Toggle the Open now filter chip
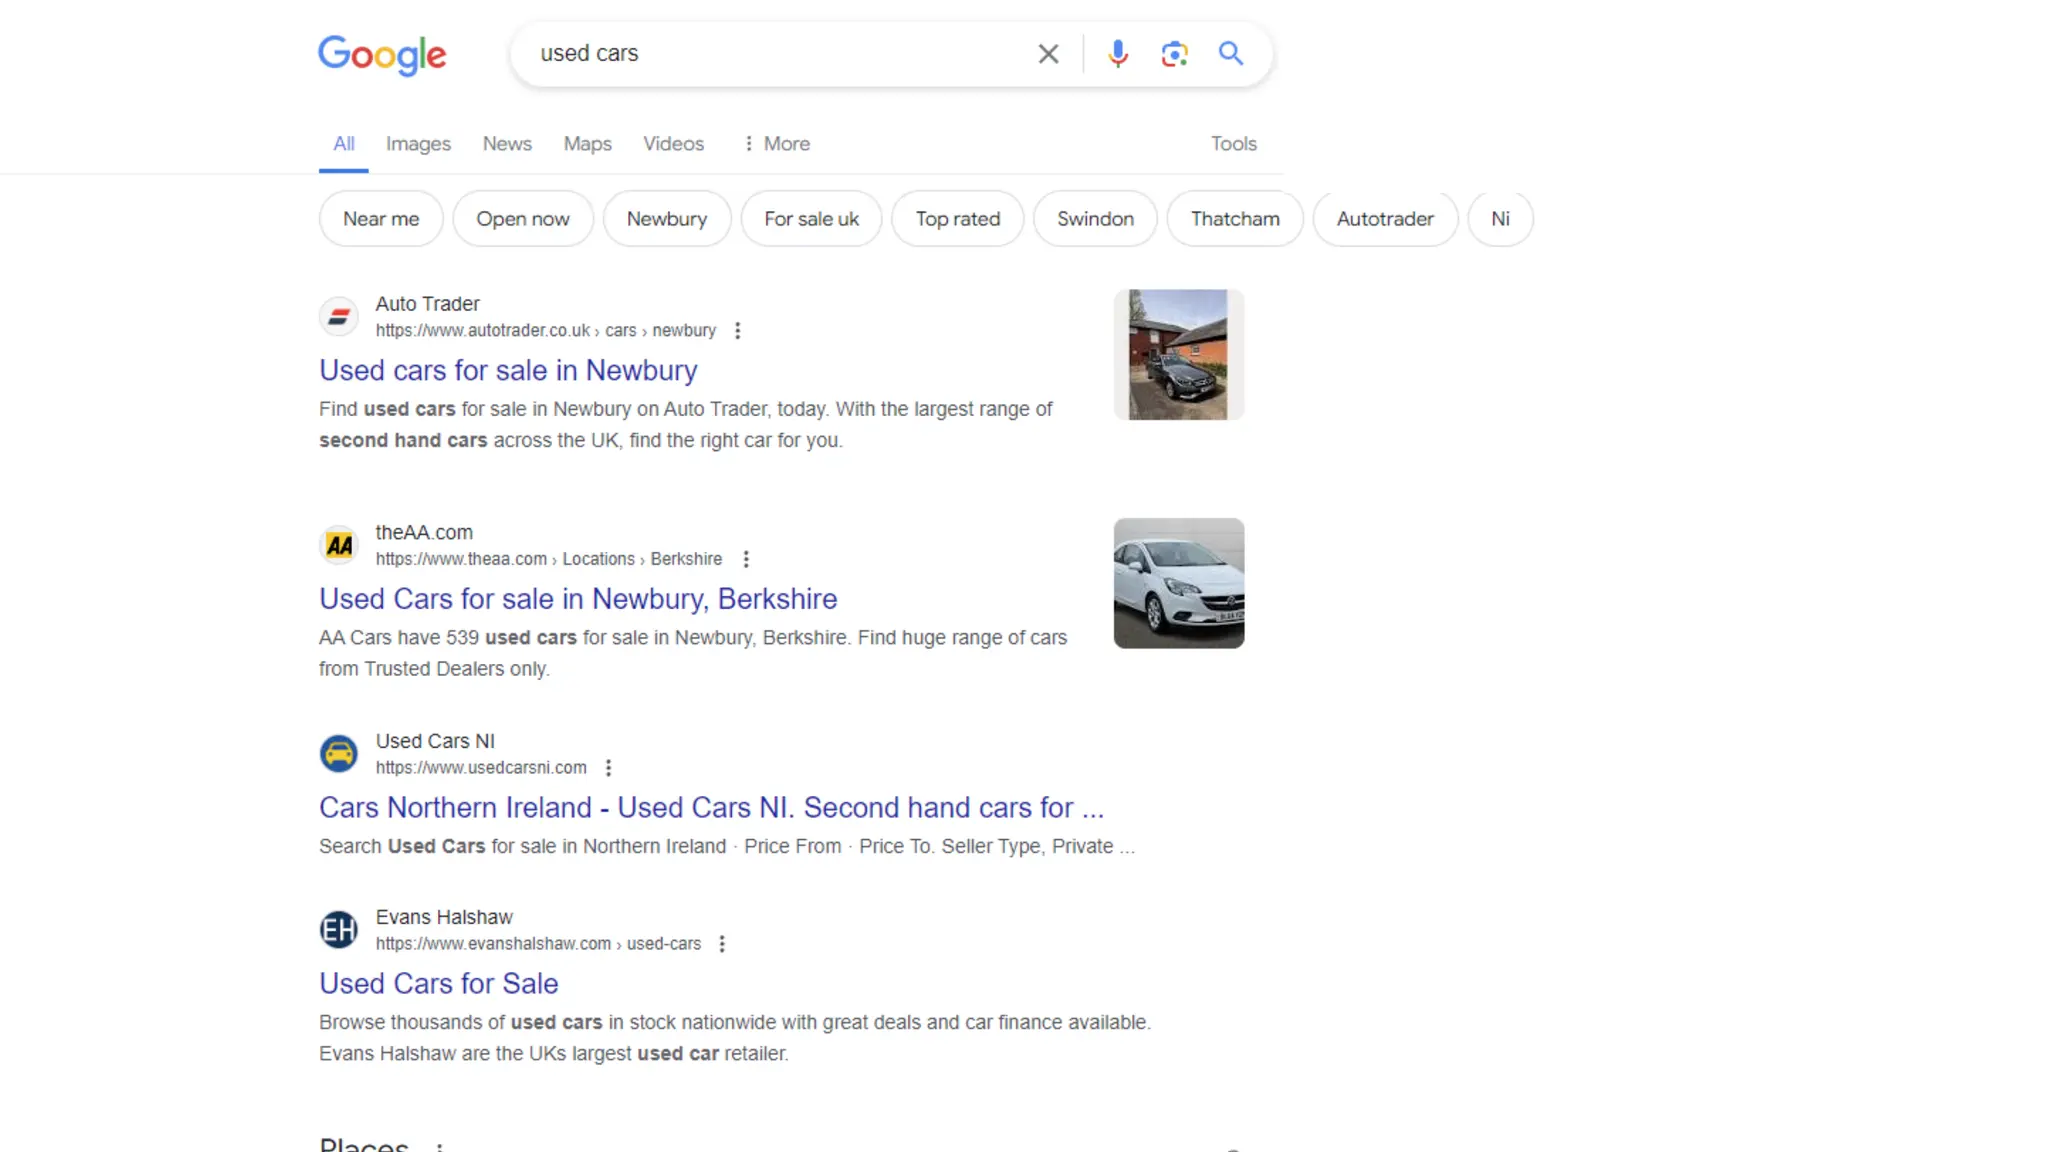Image resolution: width=2048 pixels, height=1152 pixels. [522, 219]
